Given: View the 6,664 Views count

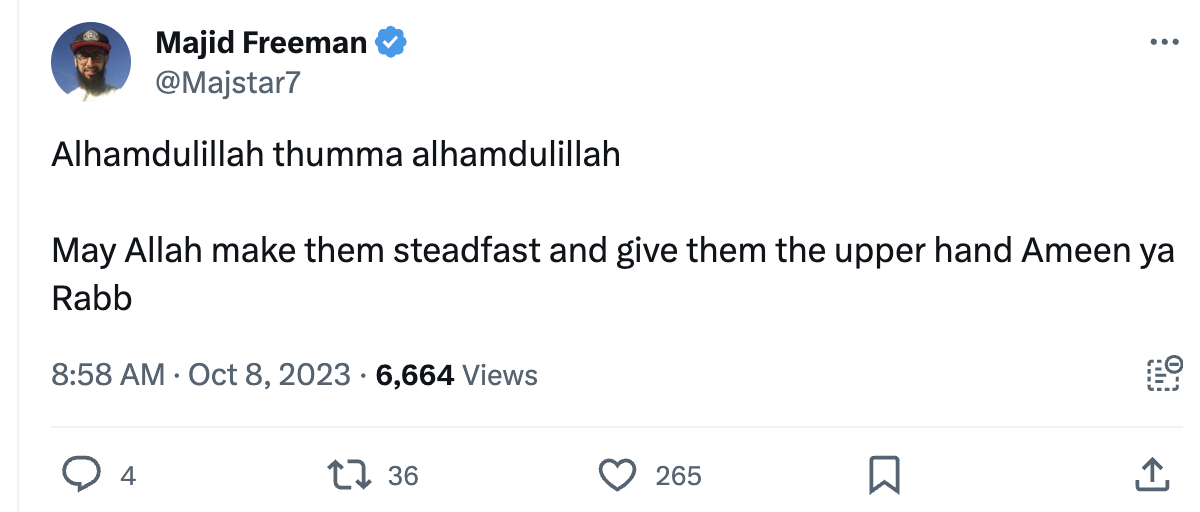Looking at the screenshot, I should (456, 375).
